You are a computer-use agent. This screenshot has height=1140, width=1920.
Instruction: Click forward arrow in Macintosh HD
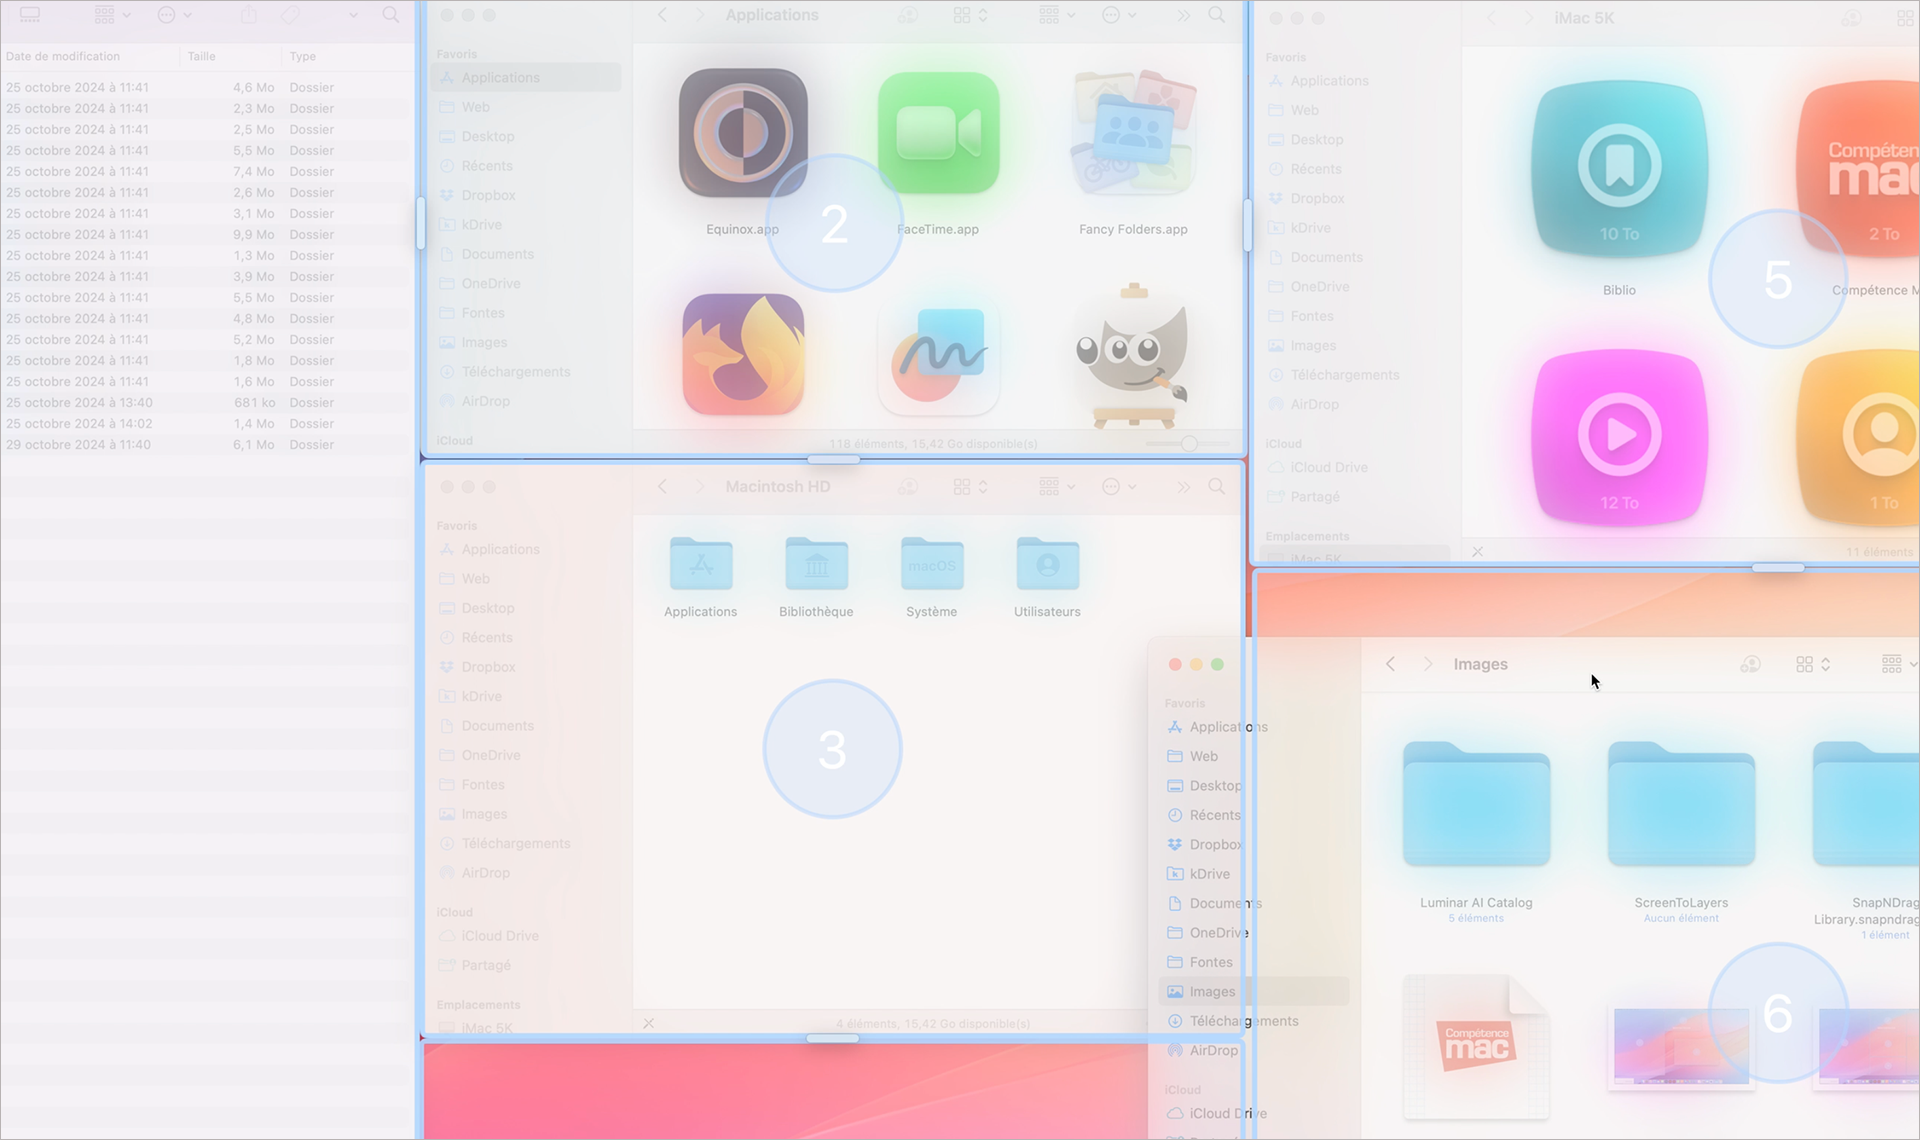pyautogui.click(x=700, y=486)
